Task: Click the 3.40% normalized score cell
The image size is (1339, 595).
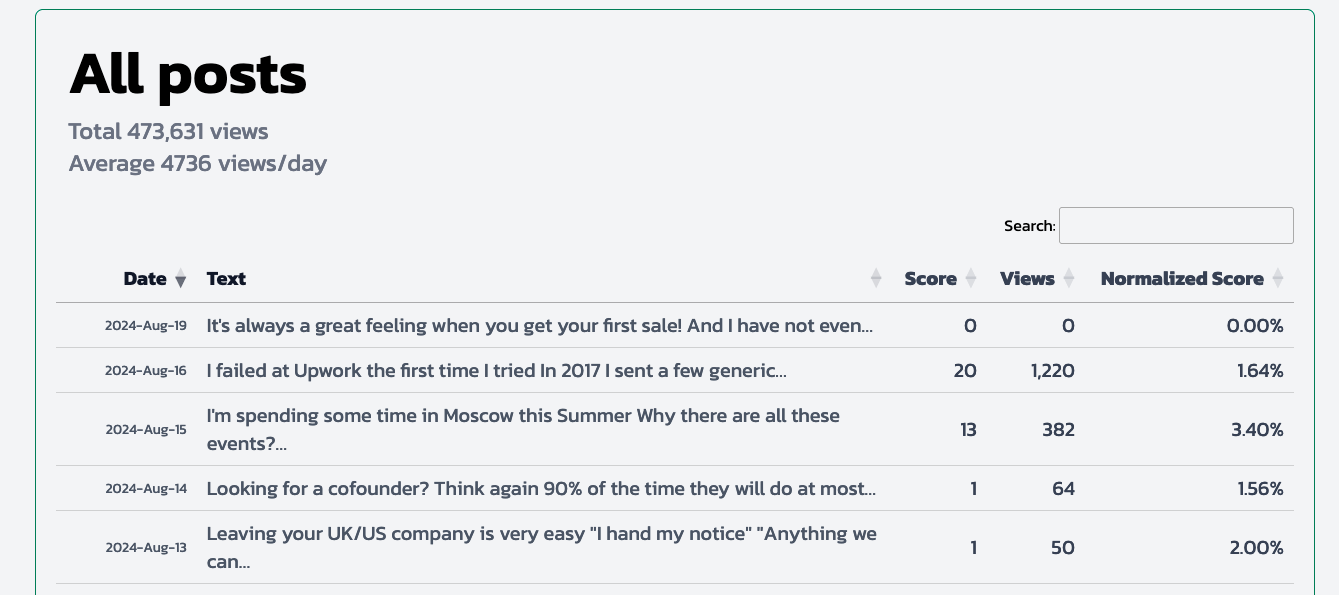Action: (1259, 430)
